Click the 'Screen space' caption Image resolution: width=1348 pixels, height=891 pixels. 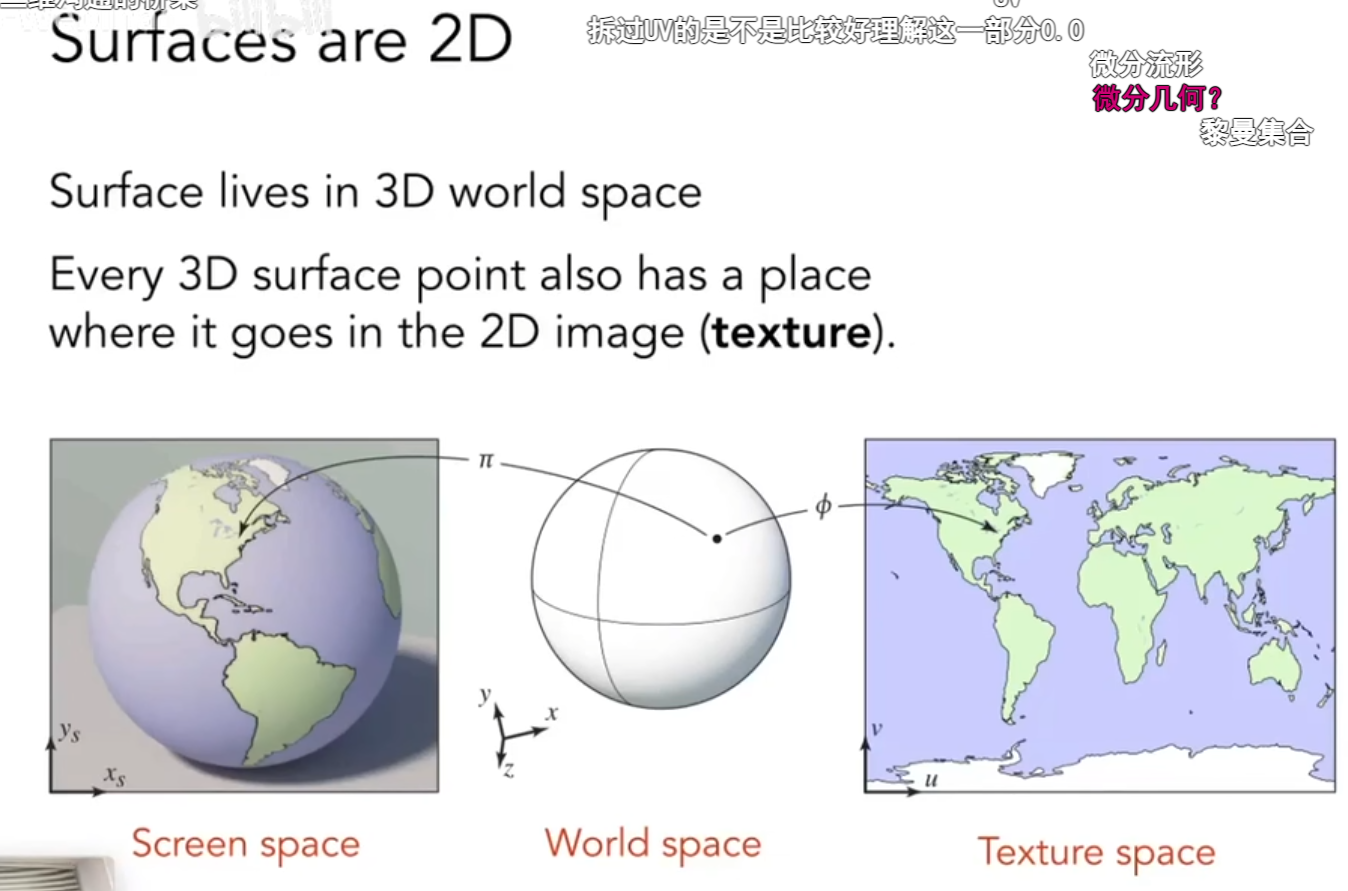tap(245, 844)
